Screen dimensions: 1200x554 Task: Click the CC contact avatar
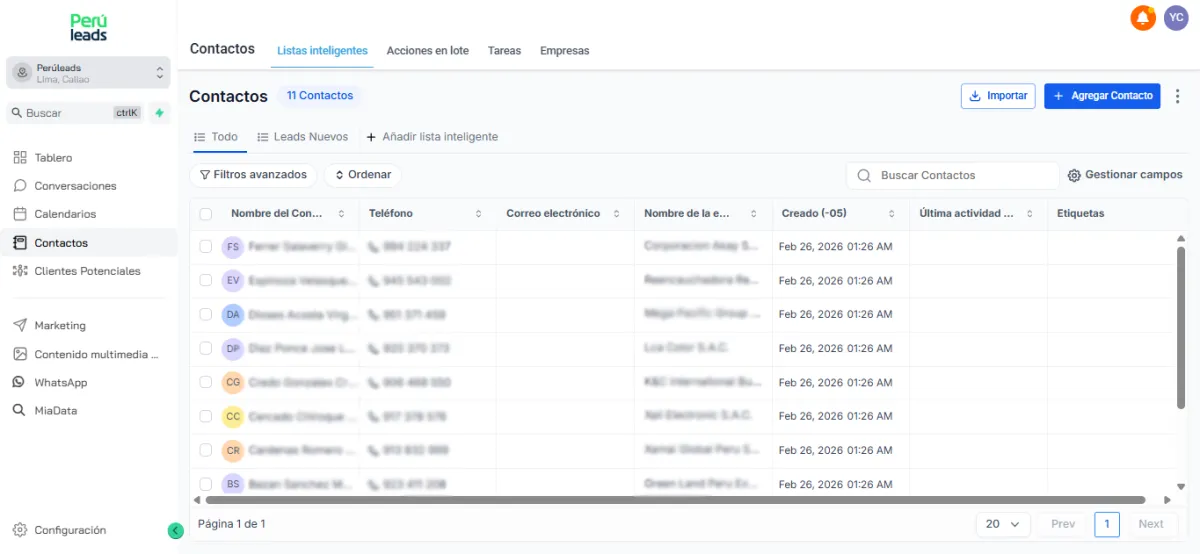pyautogui.click(x=233, y=417)
